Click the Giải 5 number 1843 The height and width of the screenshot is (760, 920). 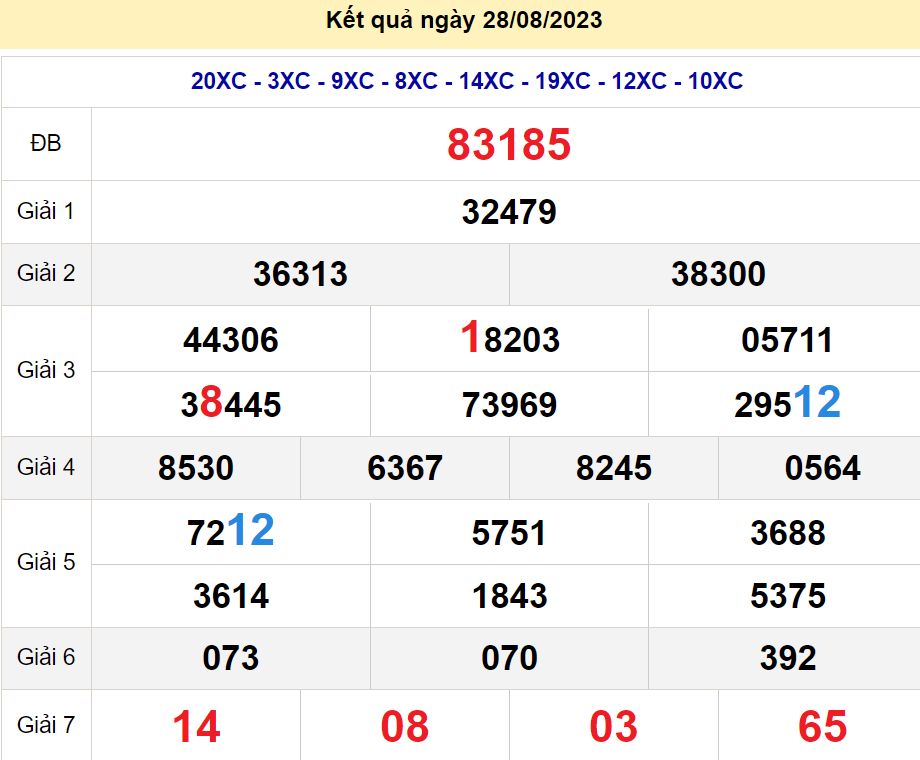509,597
